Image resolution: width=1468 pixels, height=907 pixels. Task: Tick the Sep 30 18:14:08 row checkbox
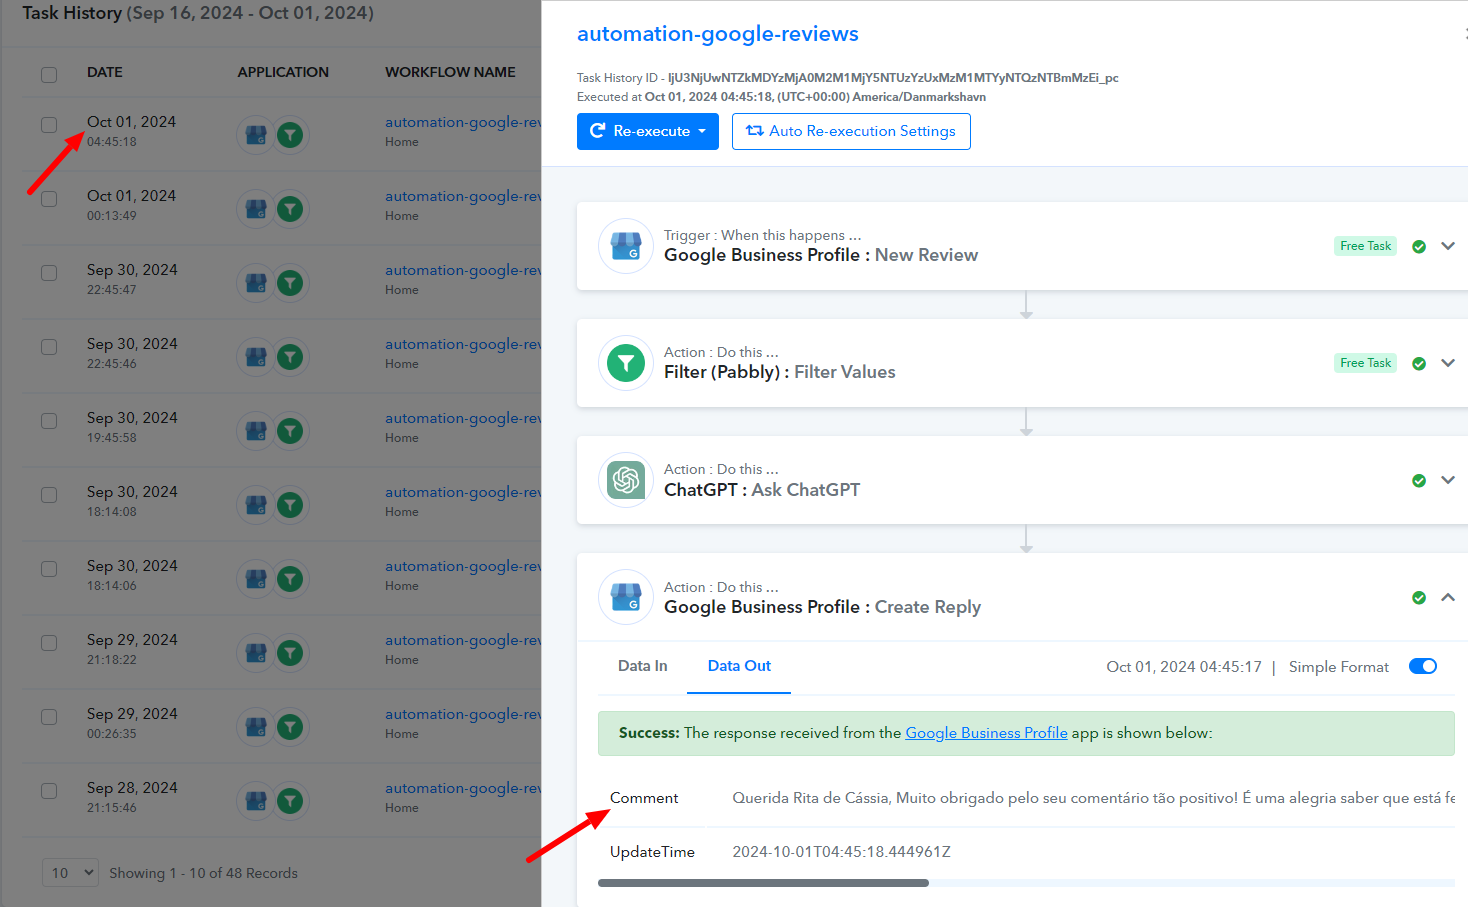[x=49, y=495]
